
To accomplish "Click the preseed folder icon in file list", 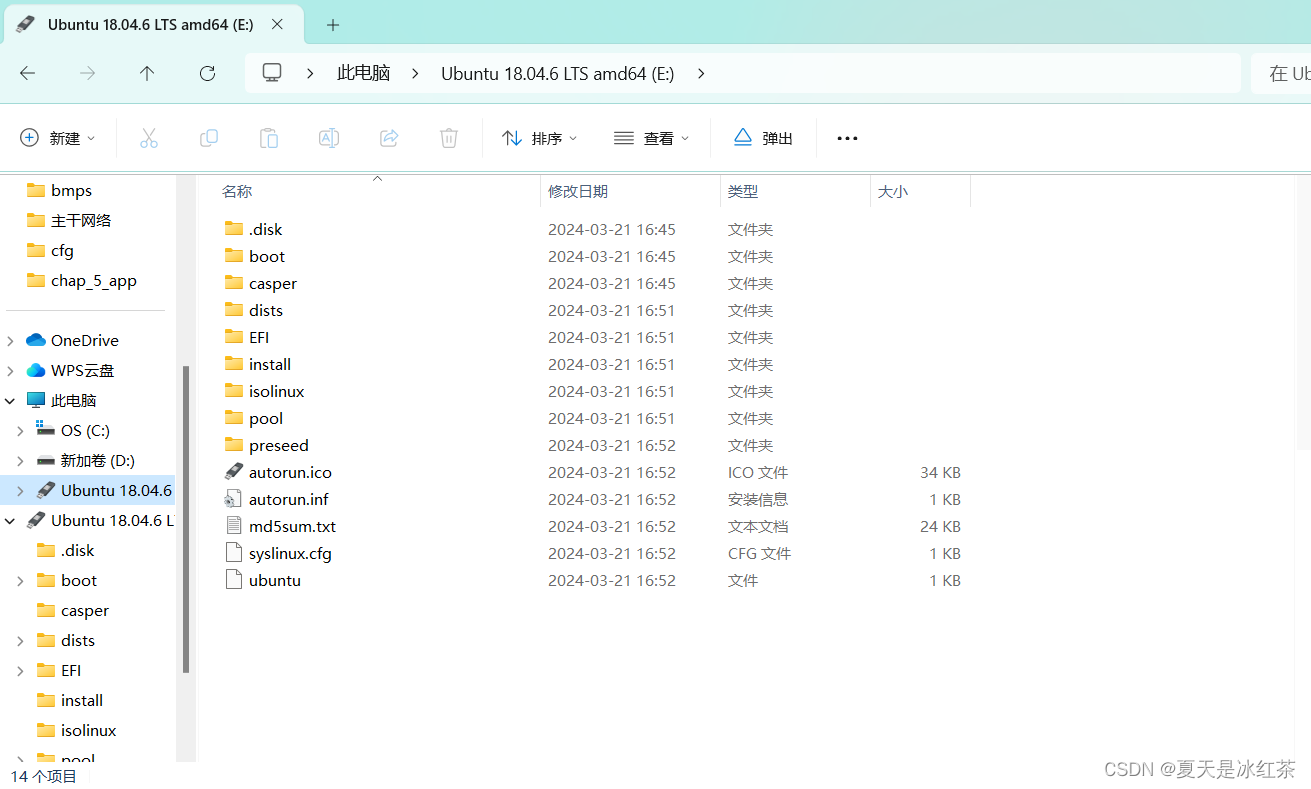I will (234, 445).
